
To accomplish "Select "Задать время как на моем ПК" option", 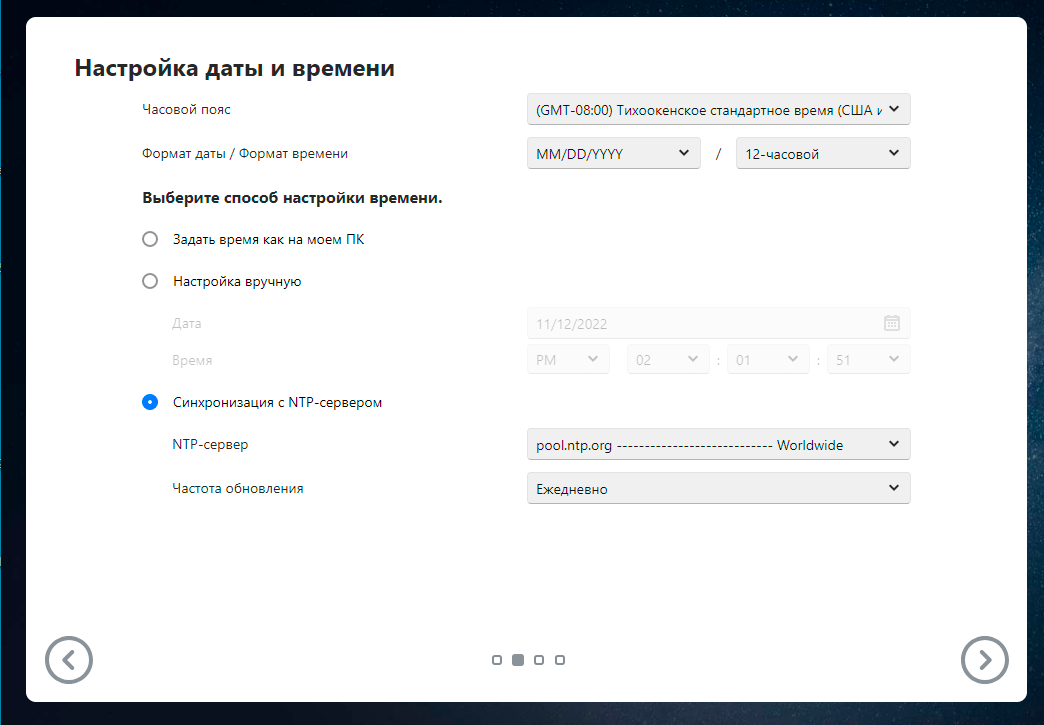I will pyautogui.click(x=150, y=240).
